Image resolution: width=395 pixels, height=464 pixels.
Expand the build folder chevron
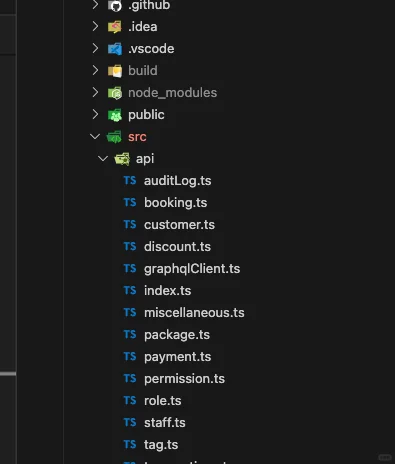[x=95, y=70]
